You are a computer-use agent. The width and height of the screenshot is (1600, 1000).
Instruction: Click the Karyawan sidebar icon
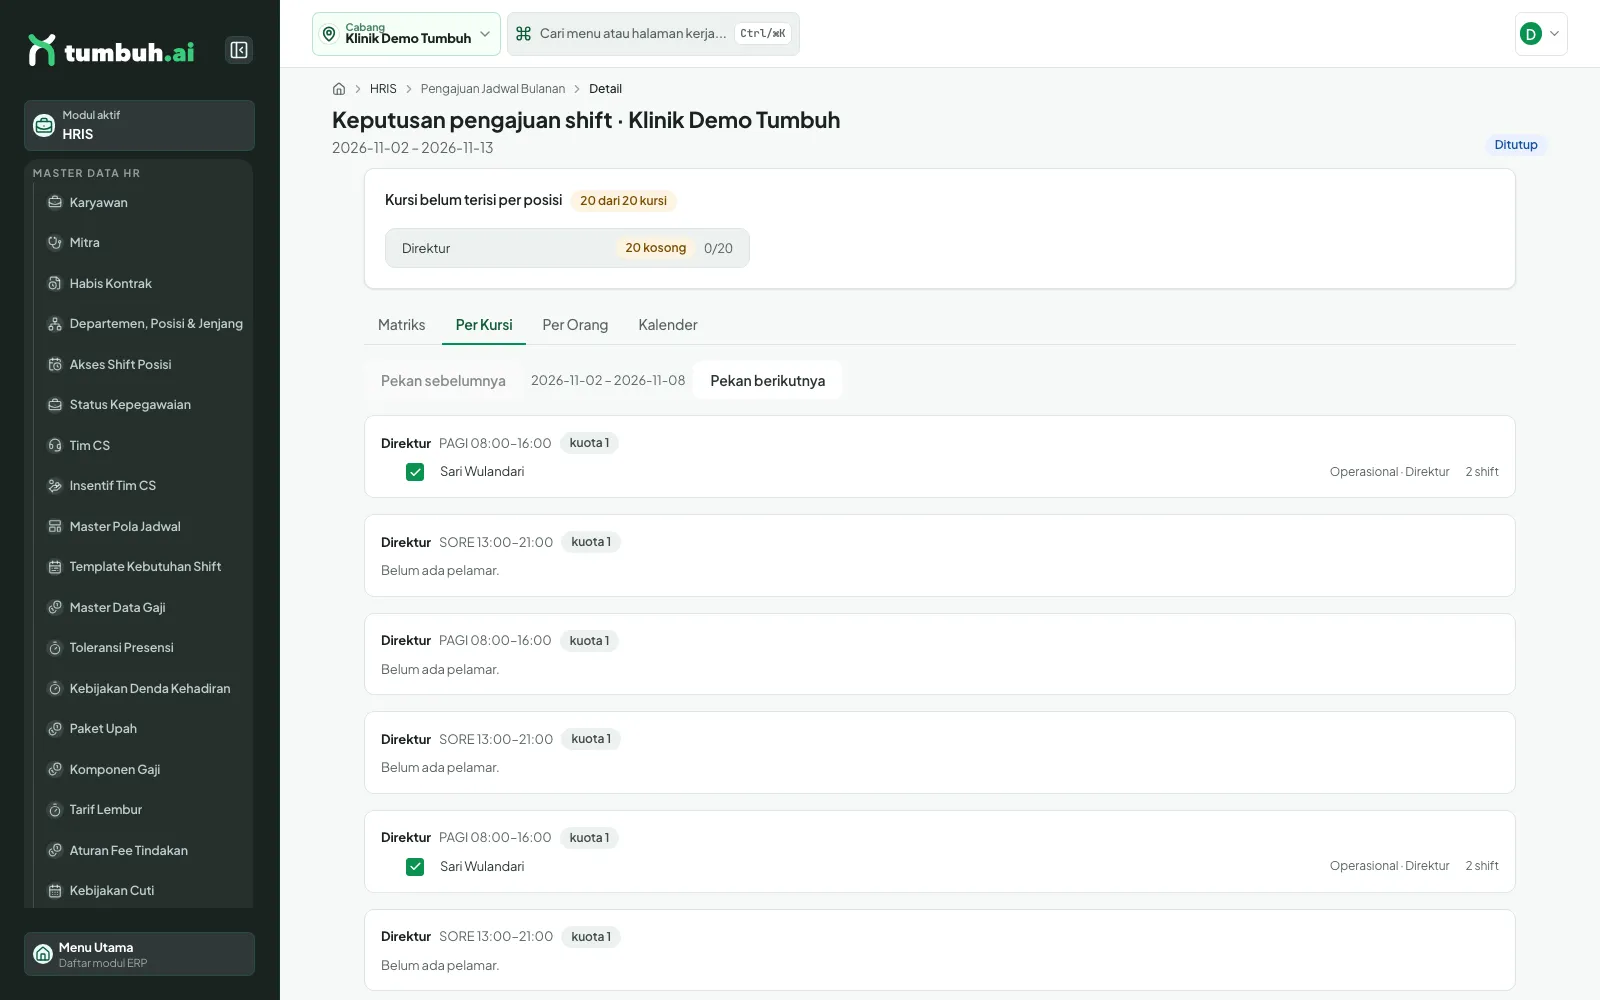[x=55, y=202]
